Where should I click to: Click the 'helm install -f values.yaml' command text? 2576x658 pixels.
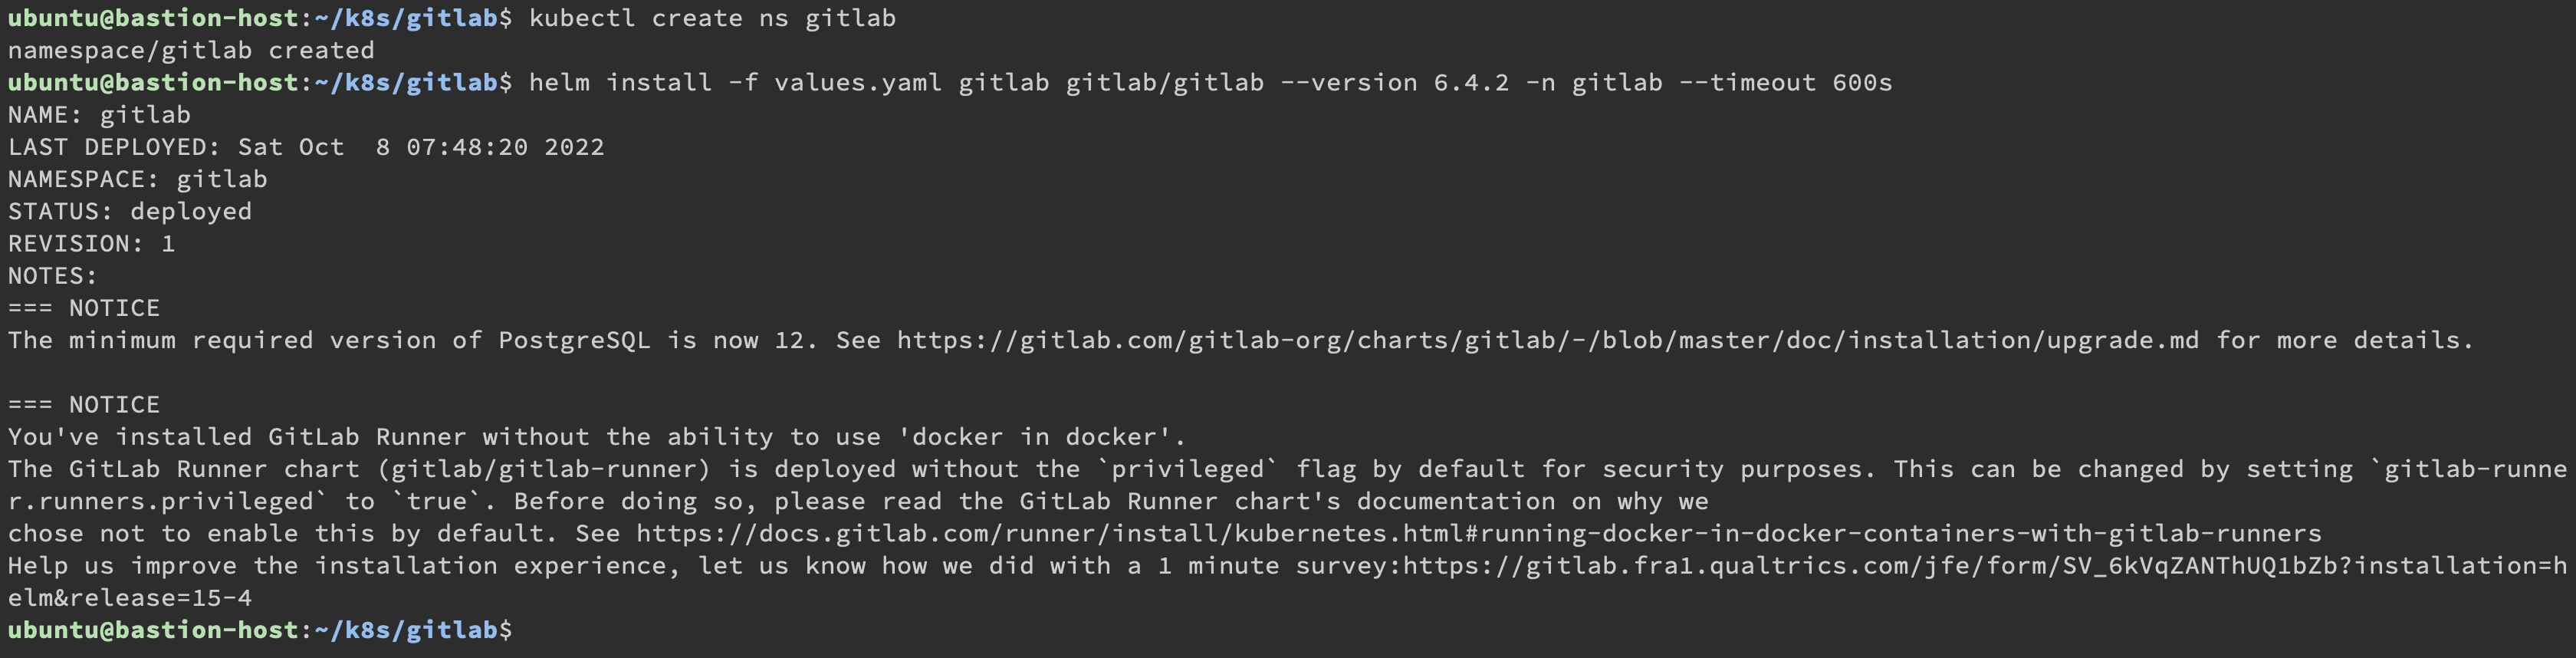[x=735, y=83]
